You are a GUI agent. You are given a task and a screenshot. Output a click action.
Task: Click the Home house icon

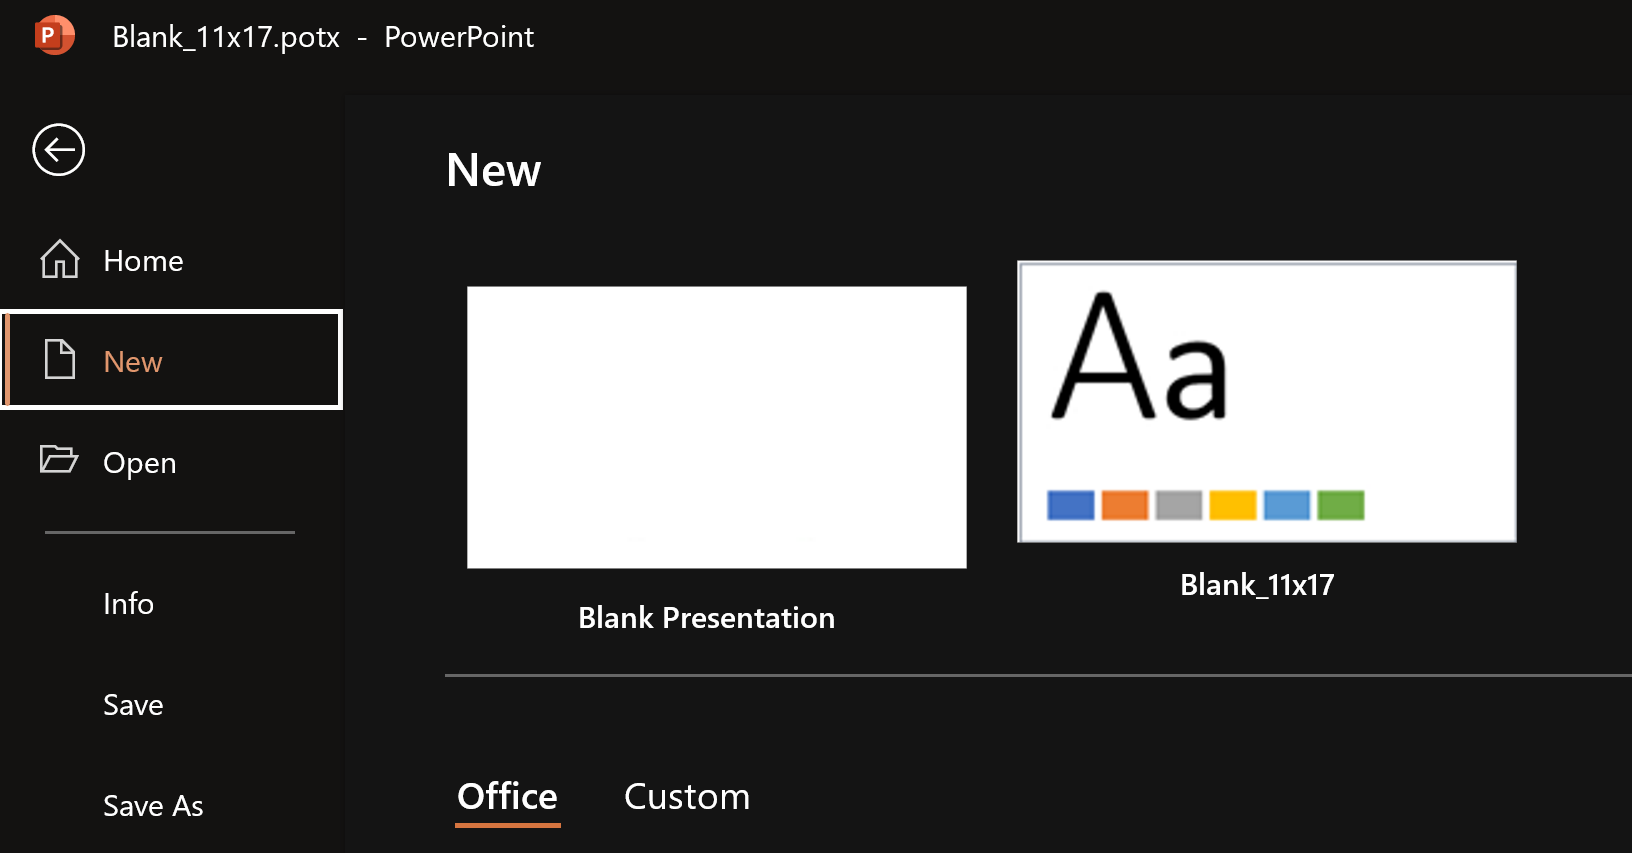(60, 260)
